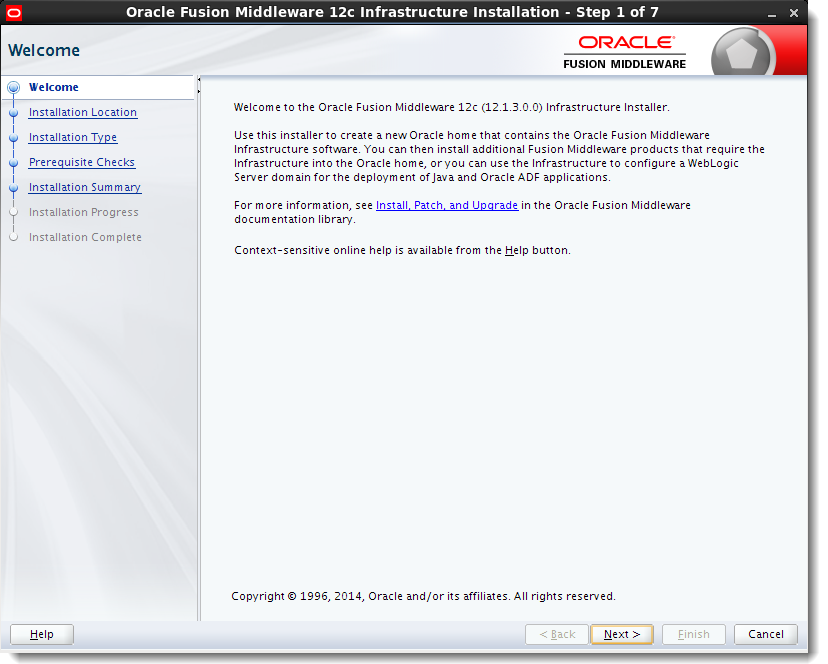Collapse the navigation pane splitter arrow
The width and height of the screenshot is (828, 664).
[199, 80]
